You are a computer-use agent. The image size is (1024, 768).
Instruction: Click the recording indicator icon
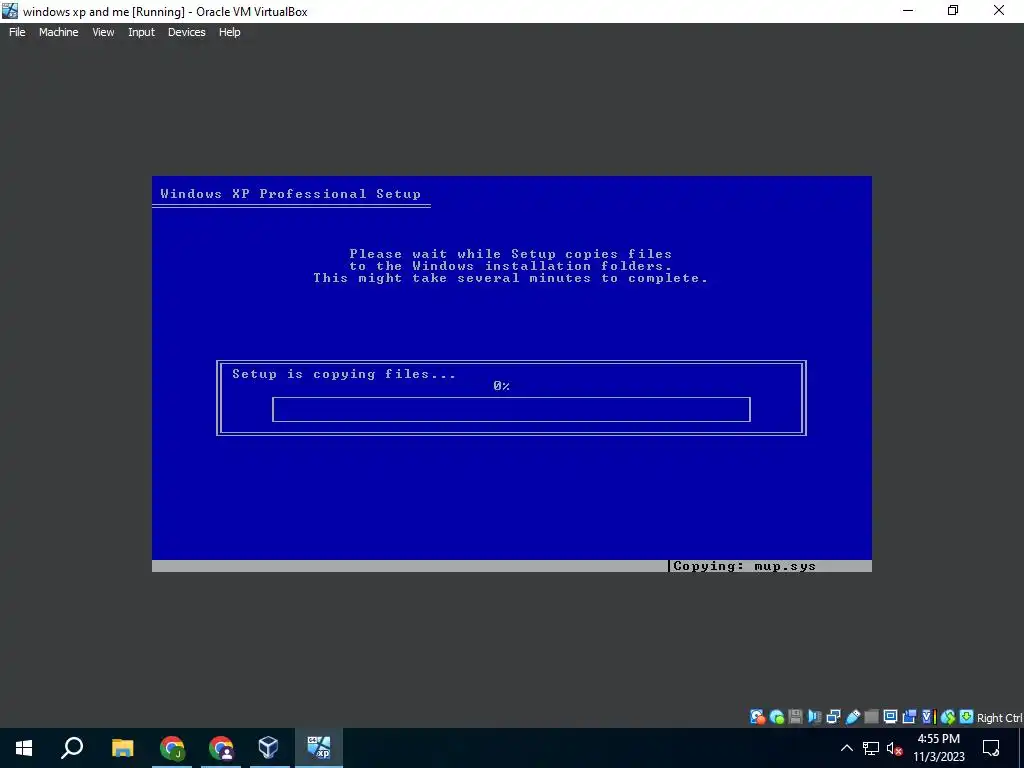(x=910, y=717)
